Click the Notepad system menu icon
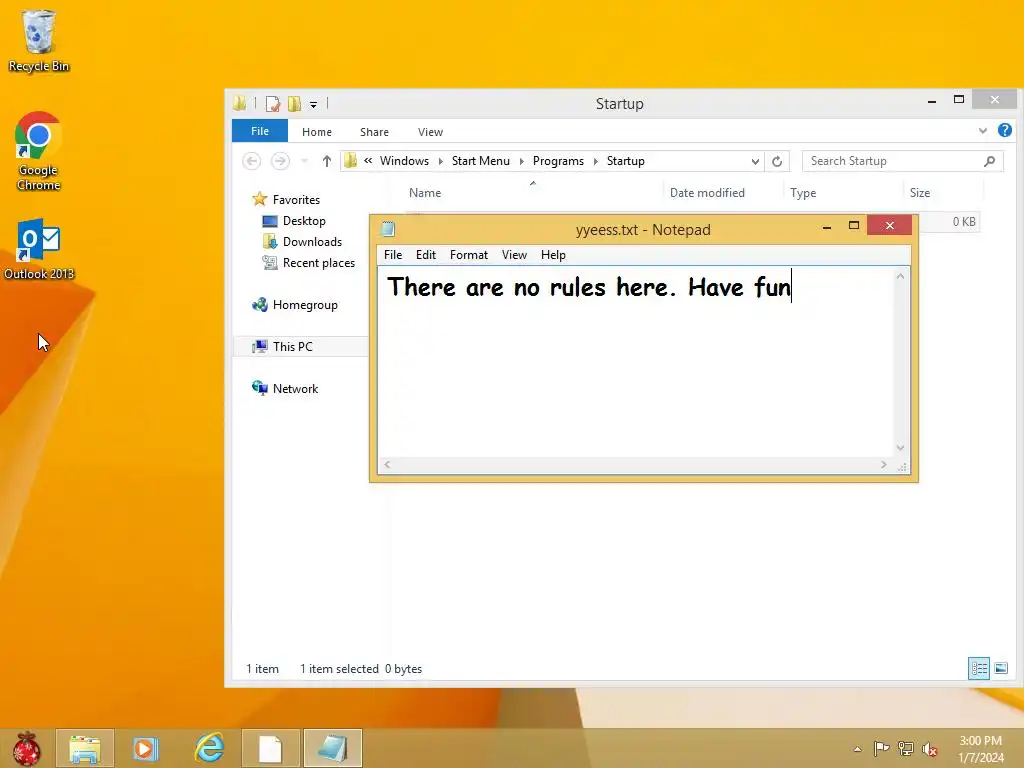Screen dimensions: 1024x768 pyautogui.click(x=388, y=229)
